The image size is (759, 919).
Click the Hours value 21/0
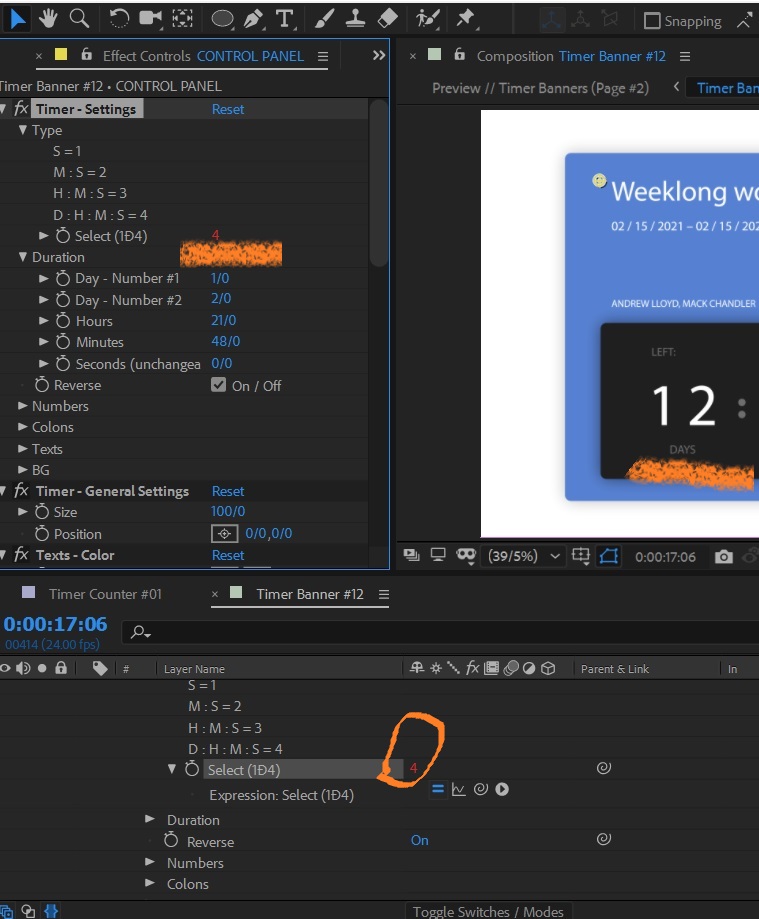coord(223,321)
